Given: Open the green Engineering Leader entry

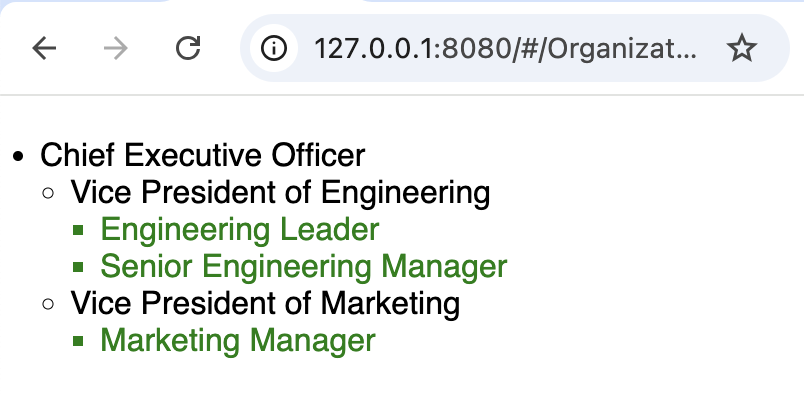Looking at the screenshot, I should [x=239, y=229].
